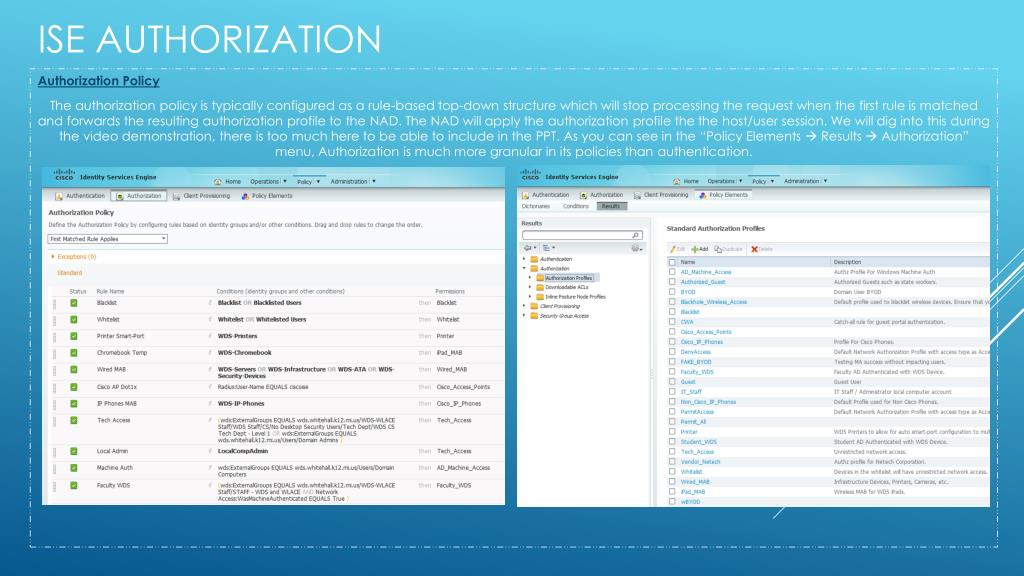This screenshot has height=576, width=1024.
Task: Open the Authorized_Guest profile link
Action: (x=703, y=282)
